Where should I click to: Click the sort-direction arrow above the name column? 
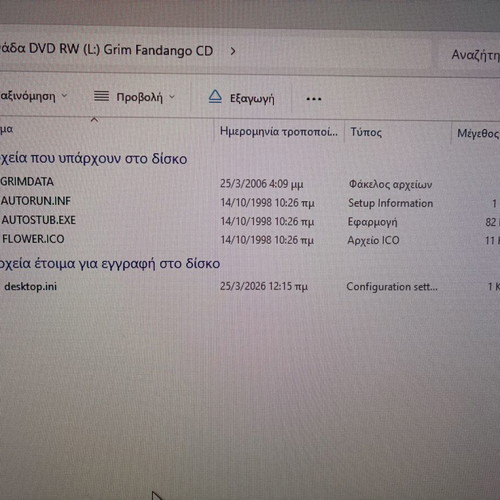click(94, 119)
